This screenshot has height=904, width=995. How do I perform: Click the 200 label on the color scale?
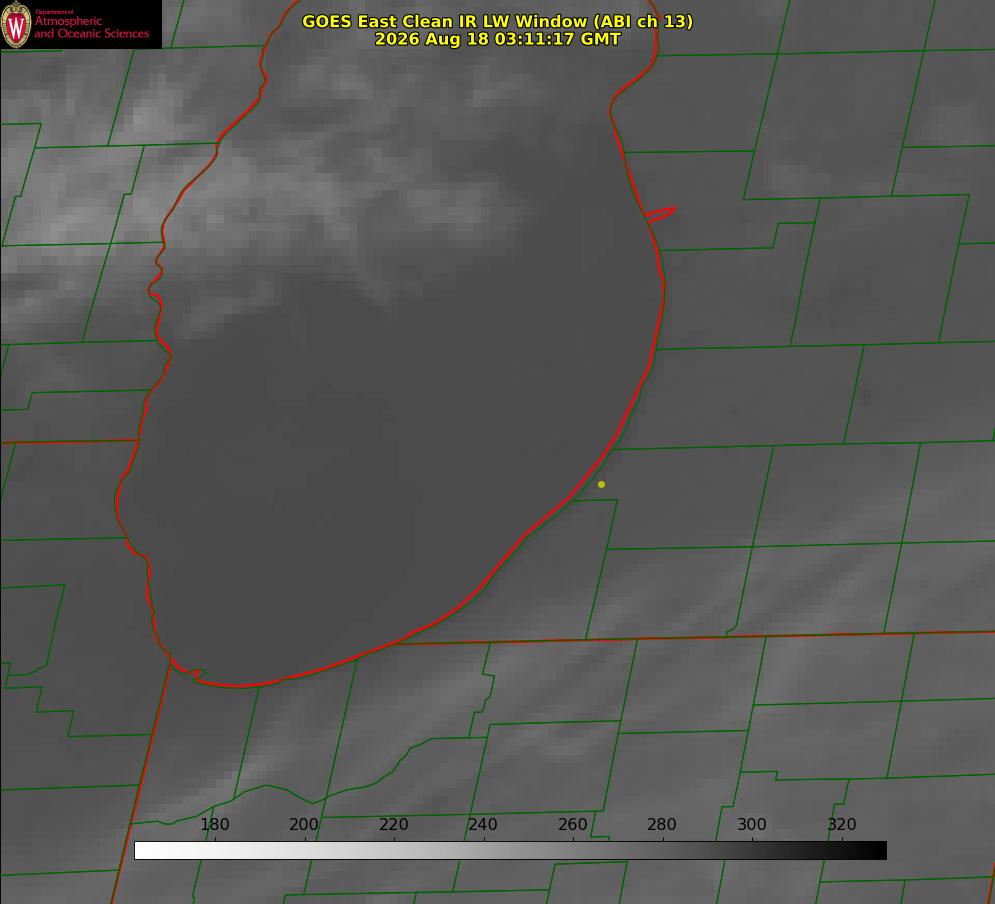pyautogui.click(x=304, y=824)
